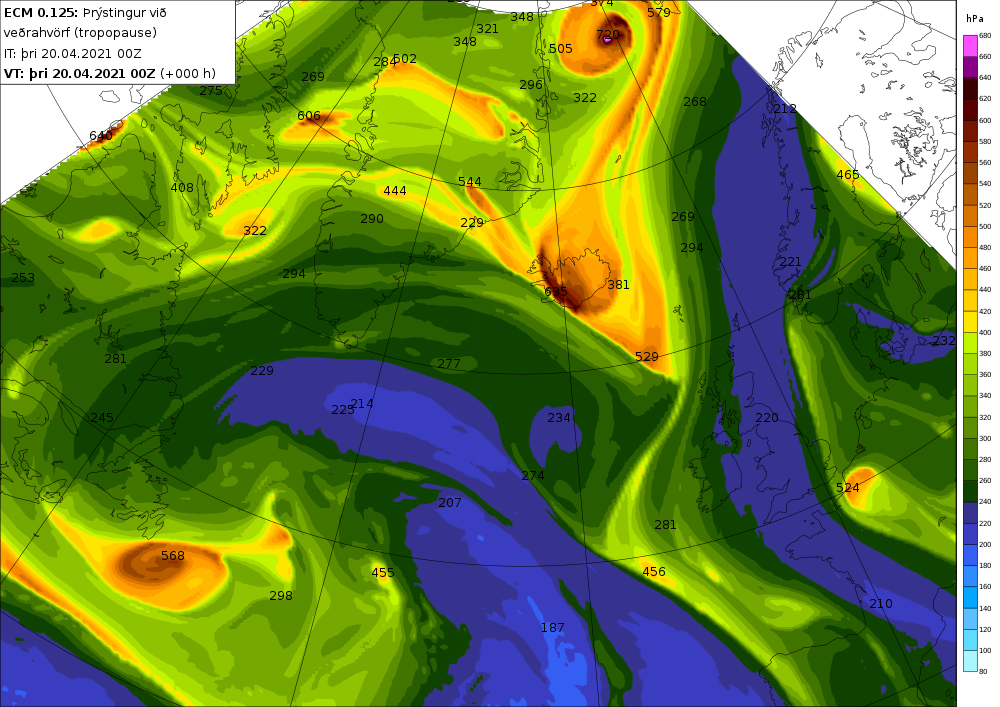The width and height of the screenshot is (1000, 707).
Task: Click the '290' pressure value
Action: (x=372, y=219)
